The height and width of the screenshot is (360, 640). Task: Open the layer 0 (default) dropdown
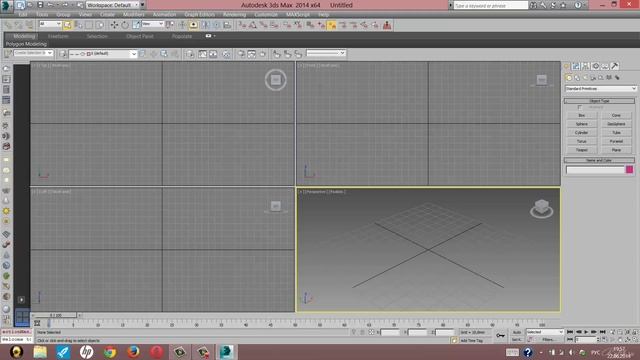tap(103, 53)
